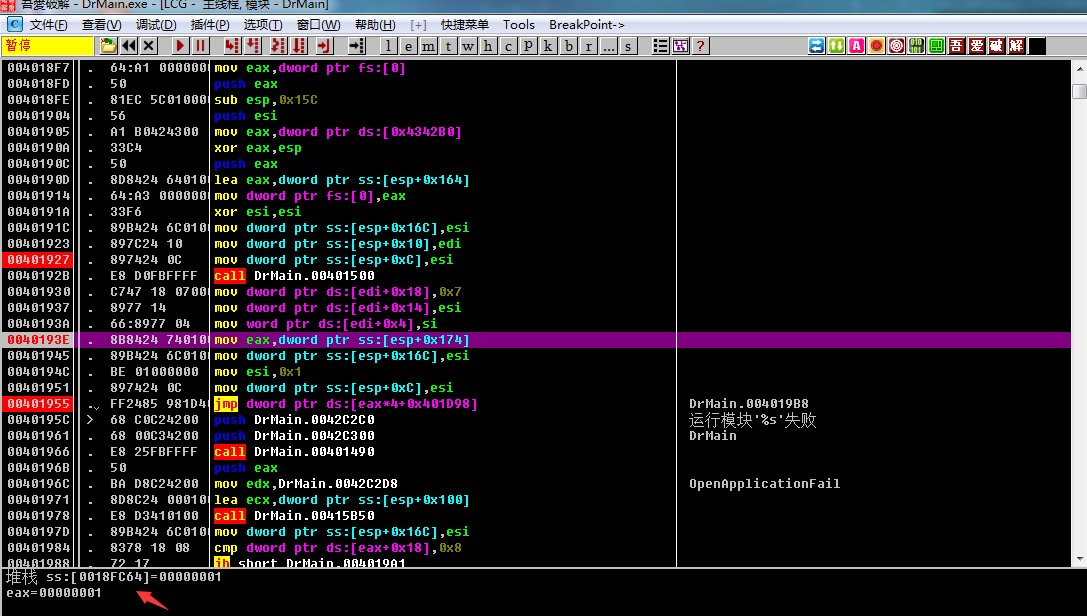
Task: Open the 选项(T) menu
Action: (263, 25)
